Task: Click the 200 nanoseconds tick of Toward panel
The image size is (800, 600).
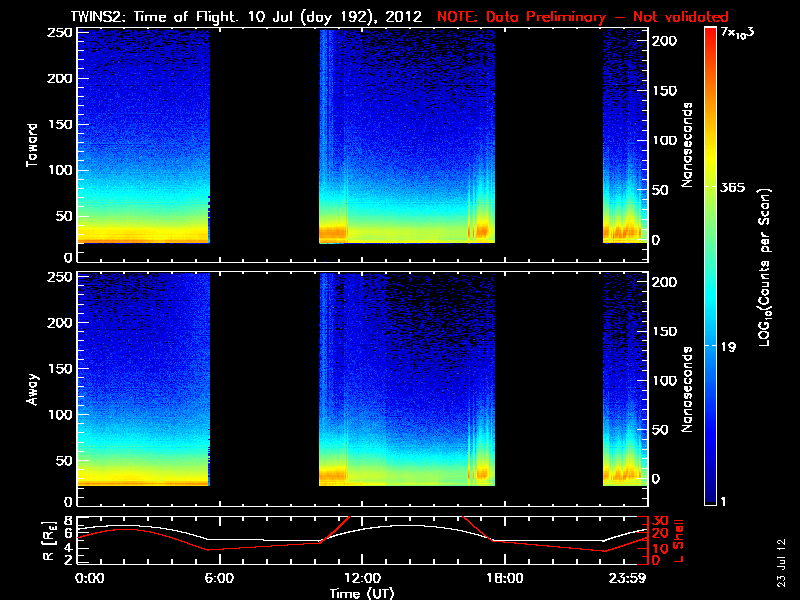Action: coord(665,41)
